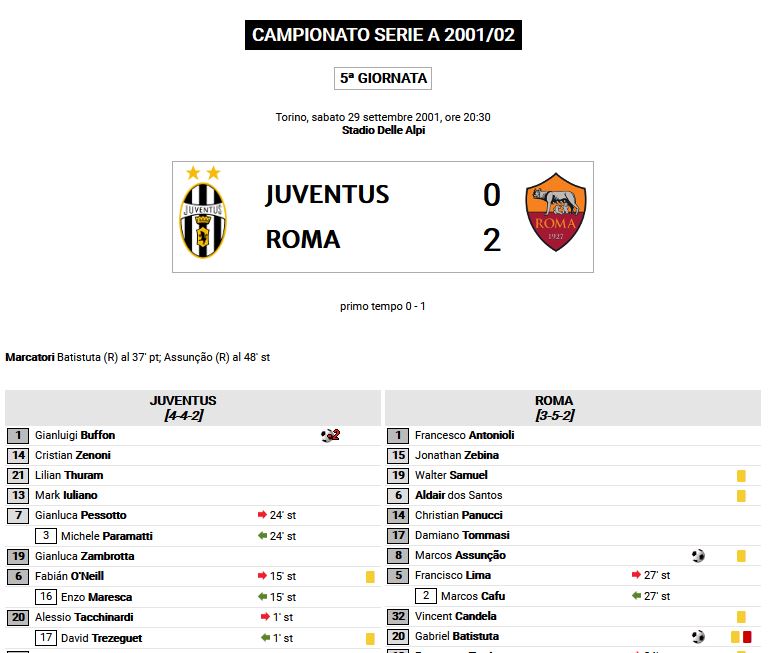Click shirt number 21 beside Thuram
Image resolution: width=768 pixels, height=653 pixels.
tap(18, 475)
